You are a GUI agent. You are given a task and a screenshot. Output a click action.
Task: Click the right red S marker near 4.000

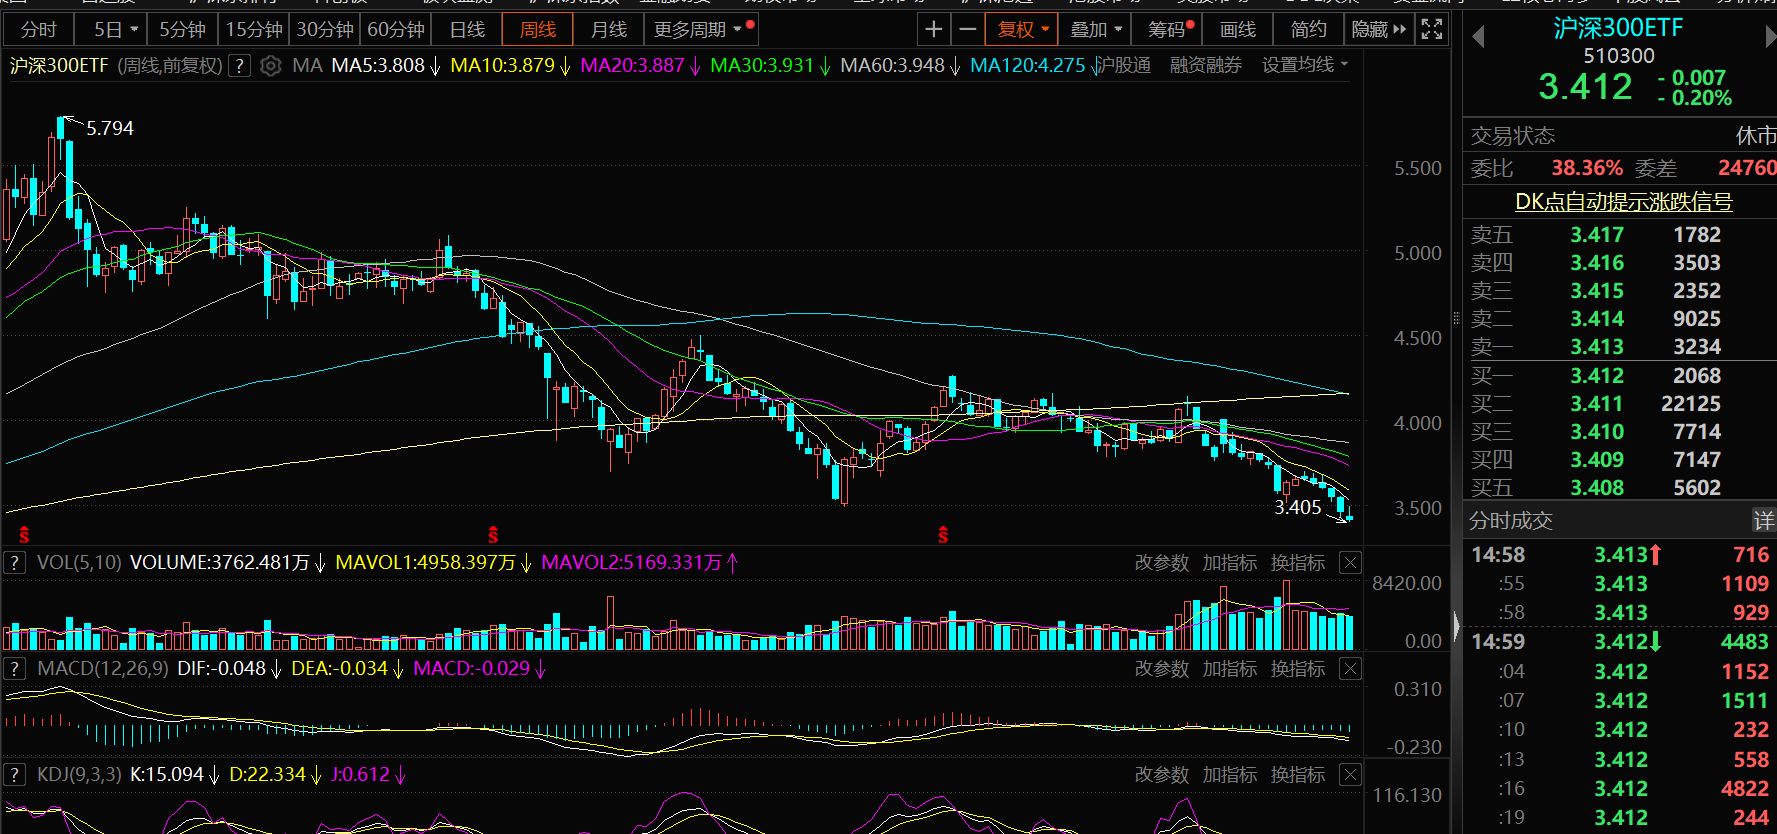[x=943, y=536]
